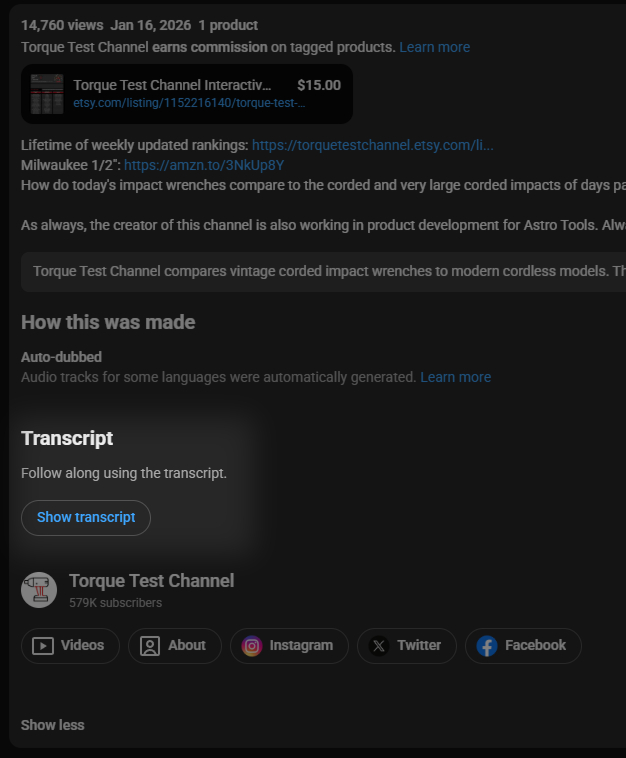The image size is (626, 758).
Task: Collapse description with Show less
Action: pyautogui.click(x=53, y=725)
